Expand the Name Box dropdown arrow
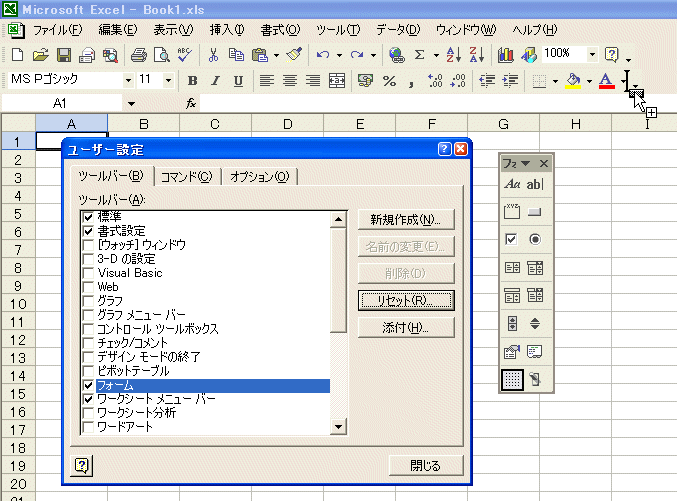 click(131, 104)
